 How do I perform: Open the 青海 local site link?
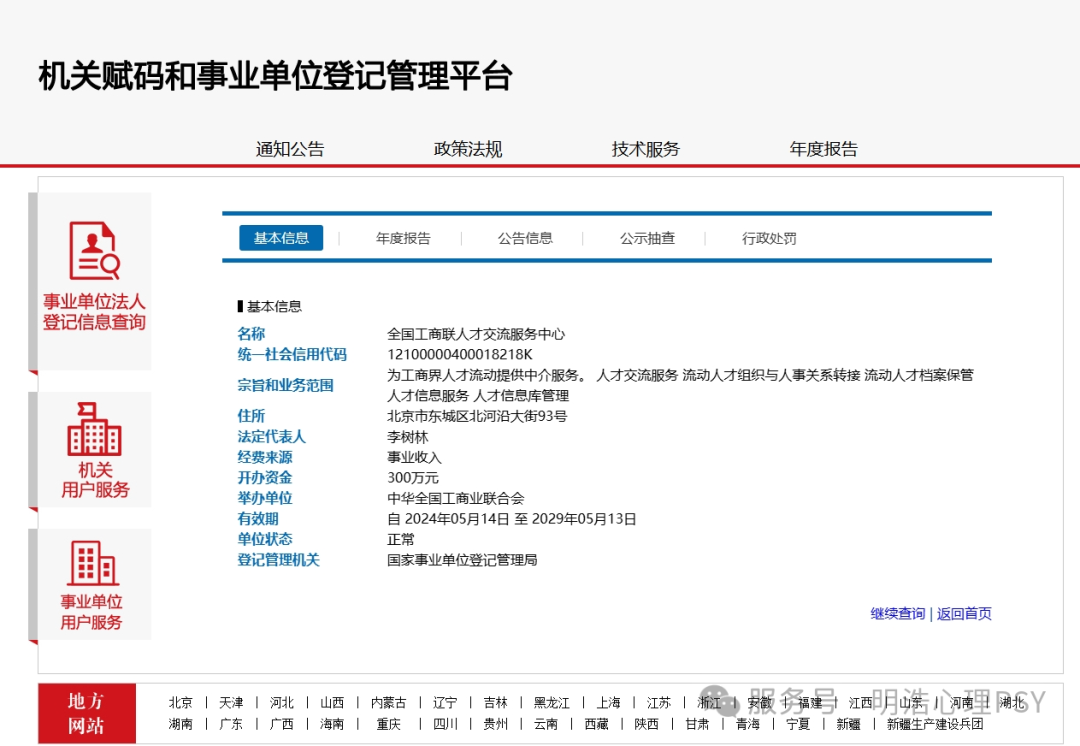[747, 724]
